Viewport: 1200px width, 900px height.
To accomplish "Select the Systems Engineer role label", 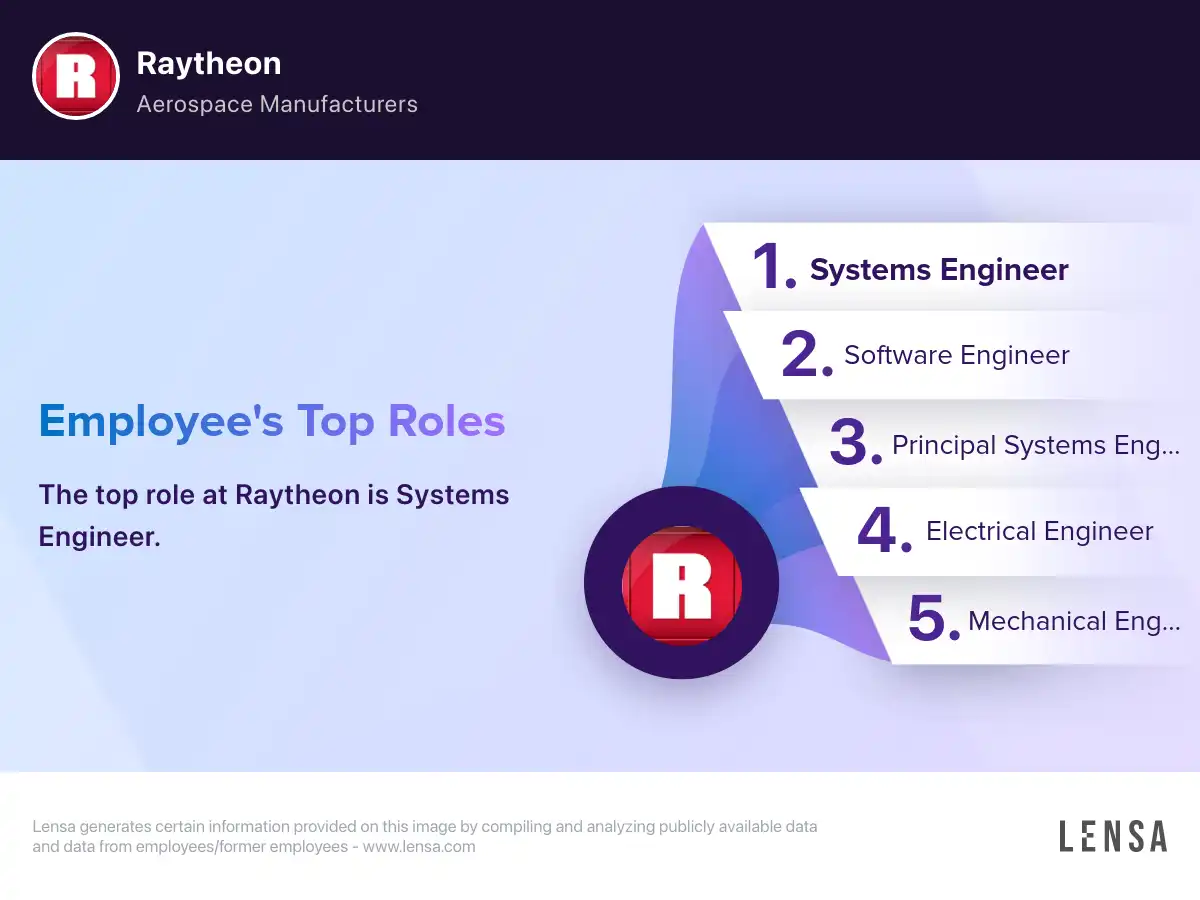I will pos(939,270).
